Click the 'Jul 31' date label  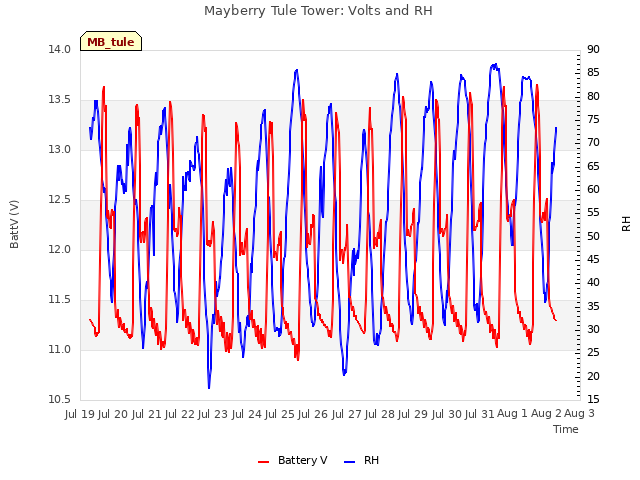pyautogui.click(x=480, y=414)
